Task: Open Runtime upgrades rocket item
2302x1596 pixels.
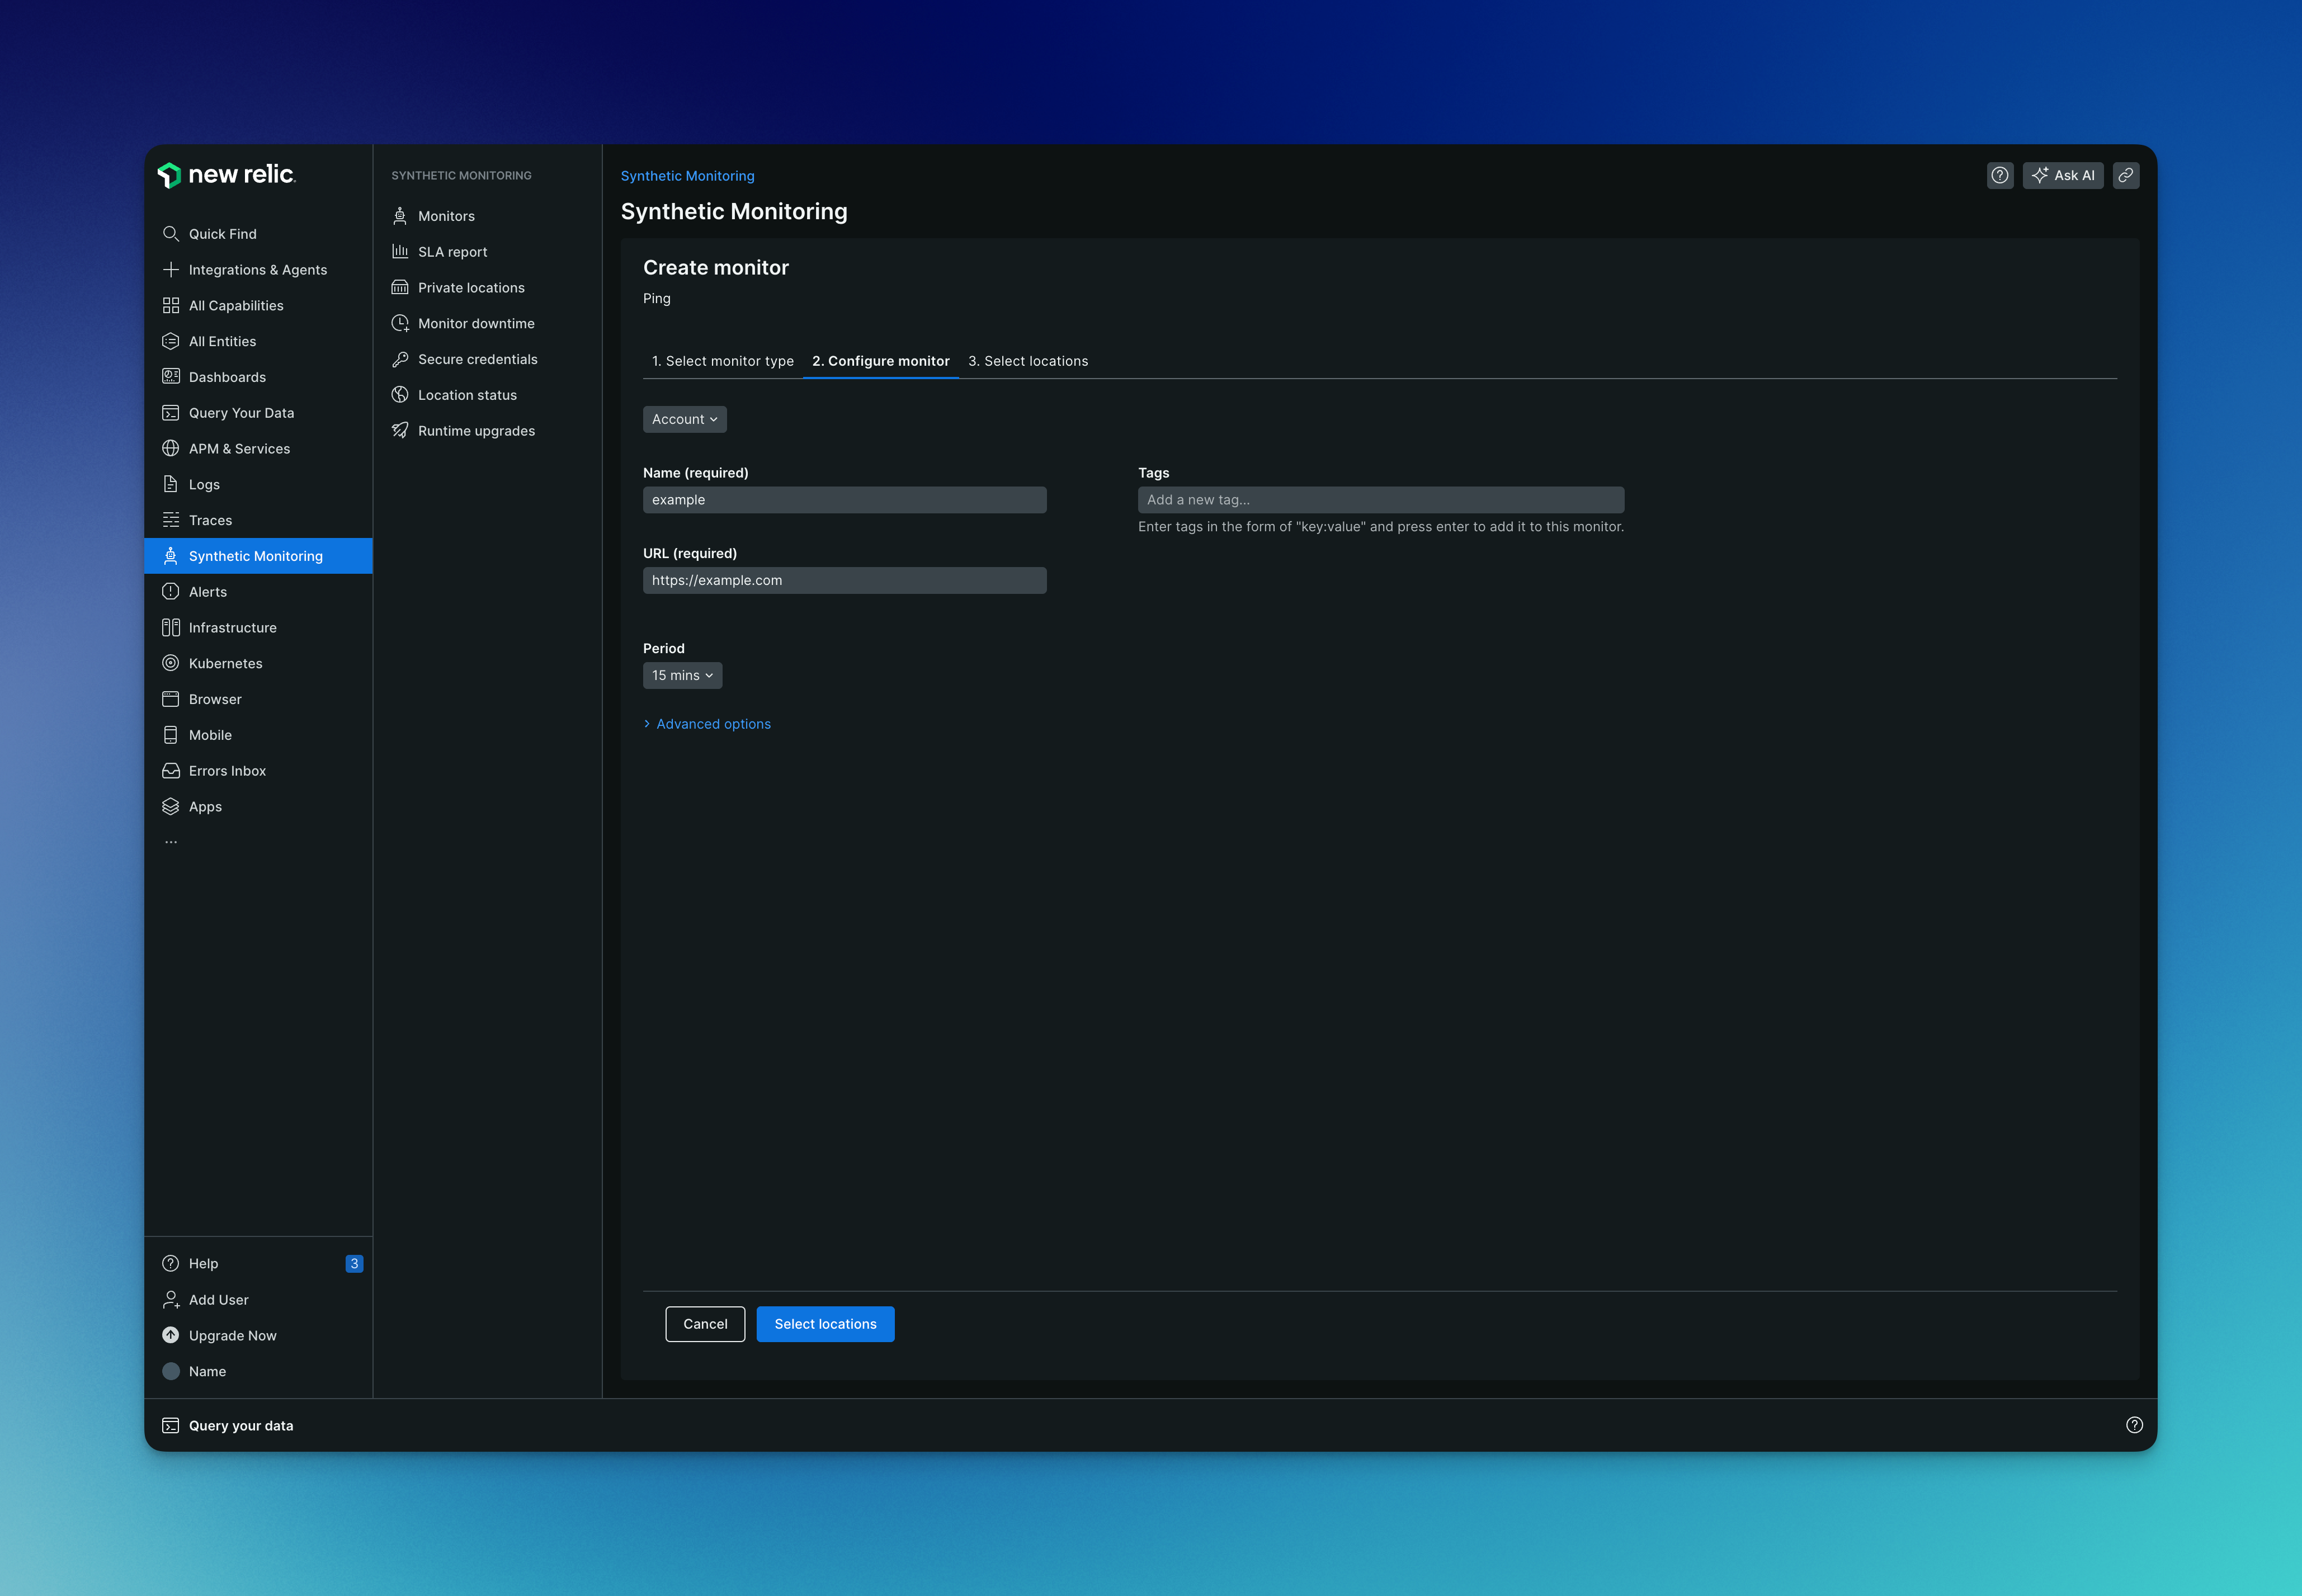Action: coord(476,431)
